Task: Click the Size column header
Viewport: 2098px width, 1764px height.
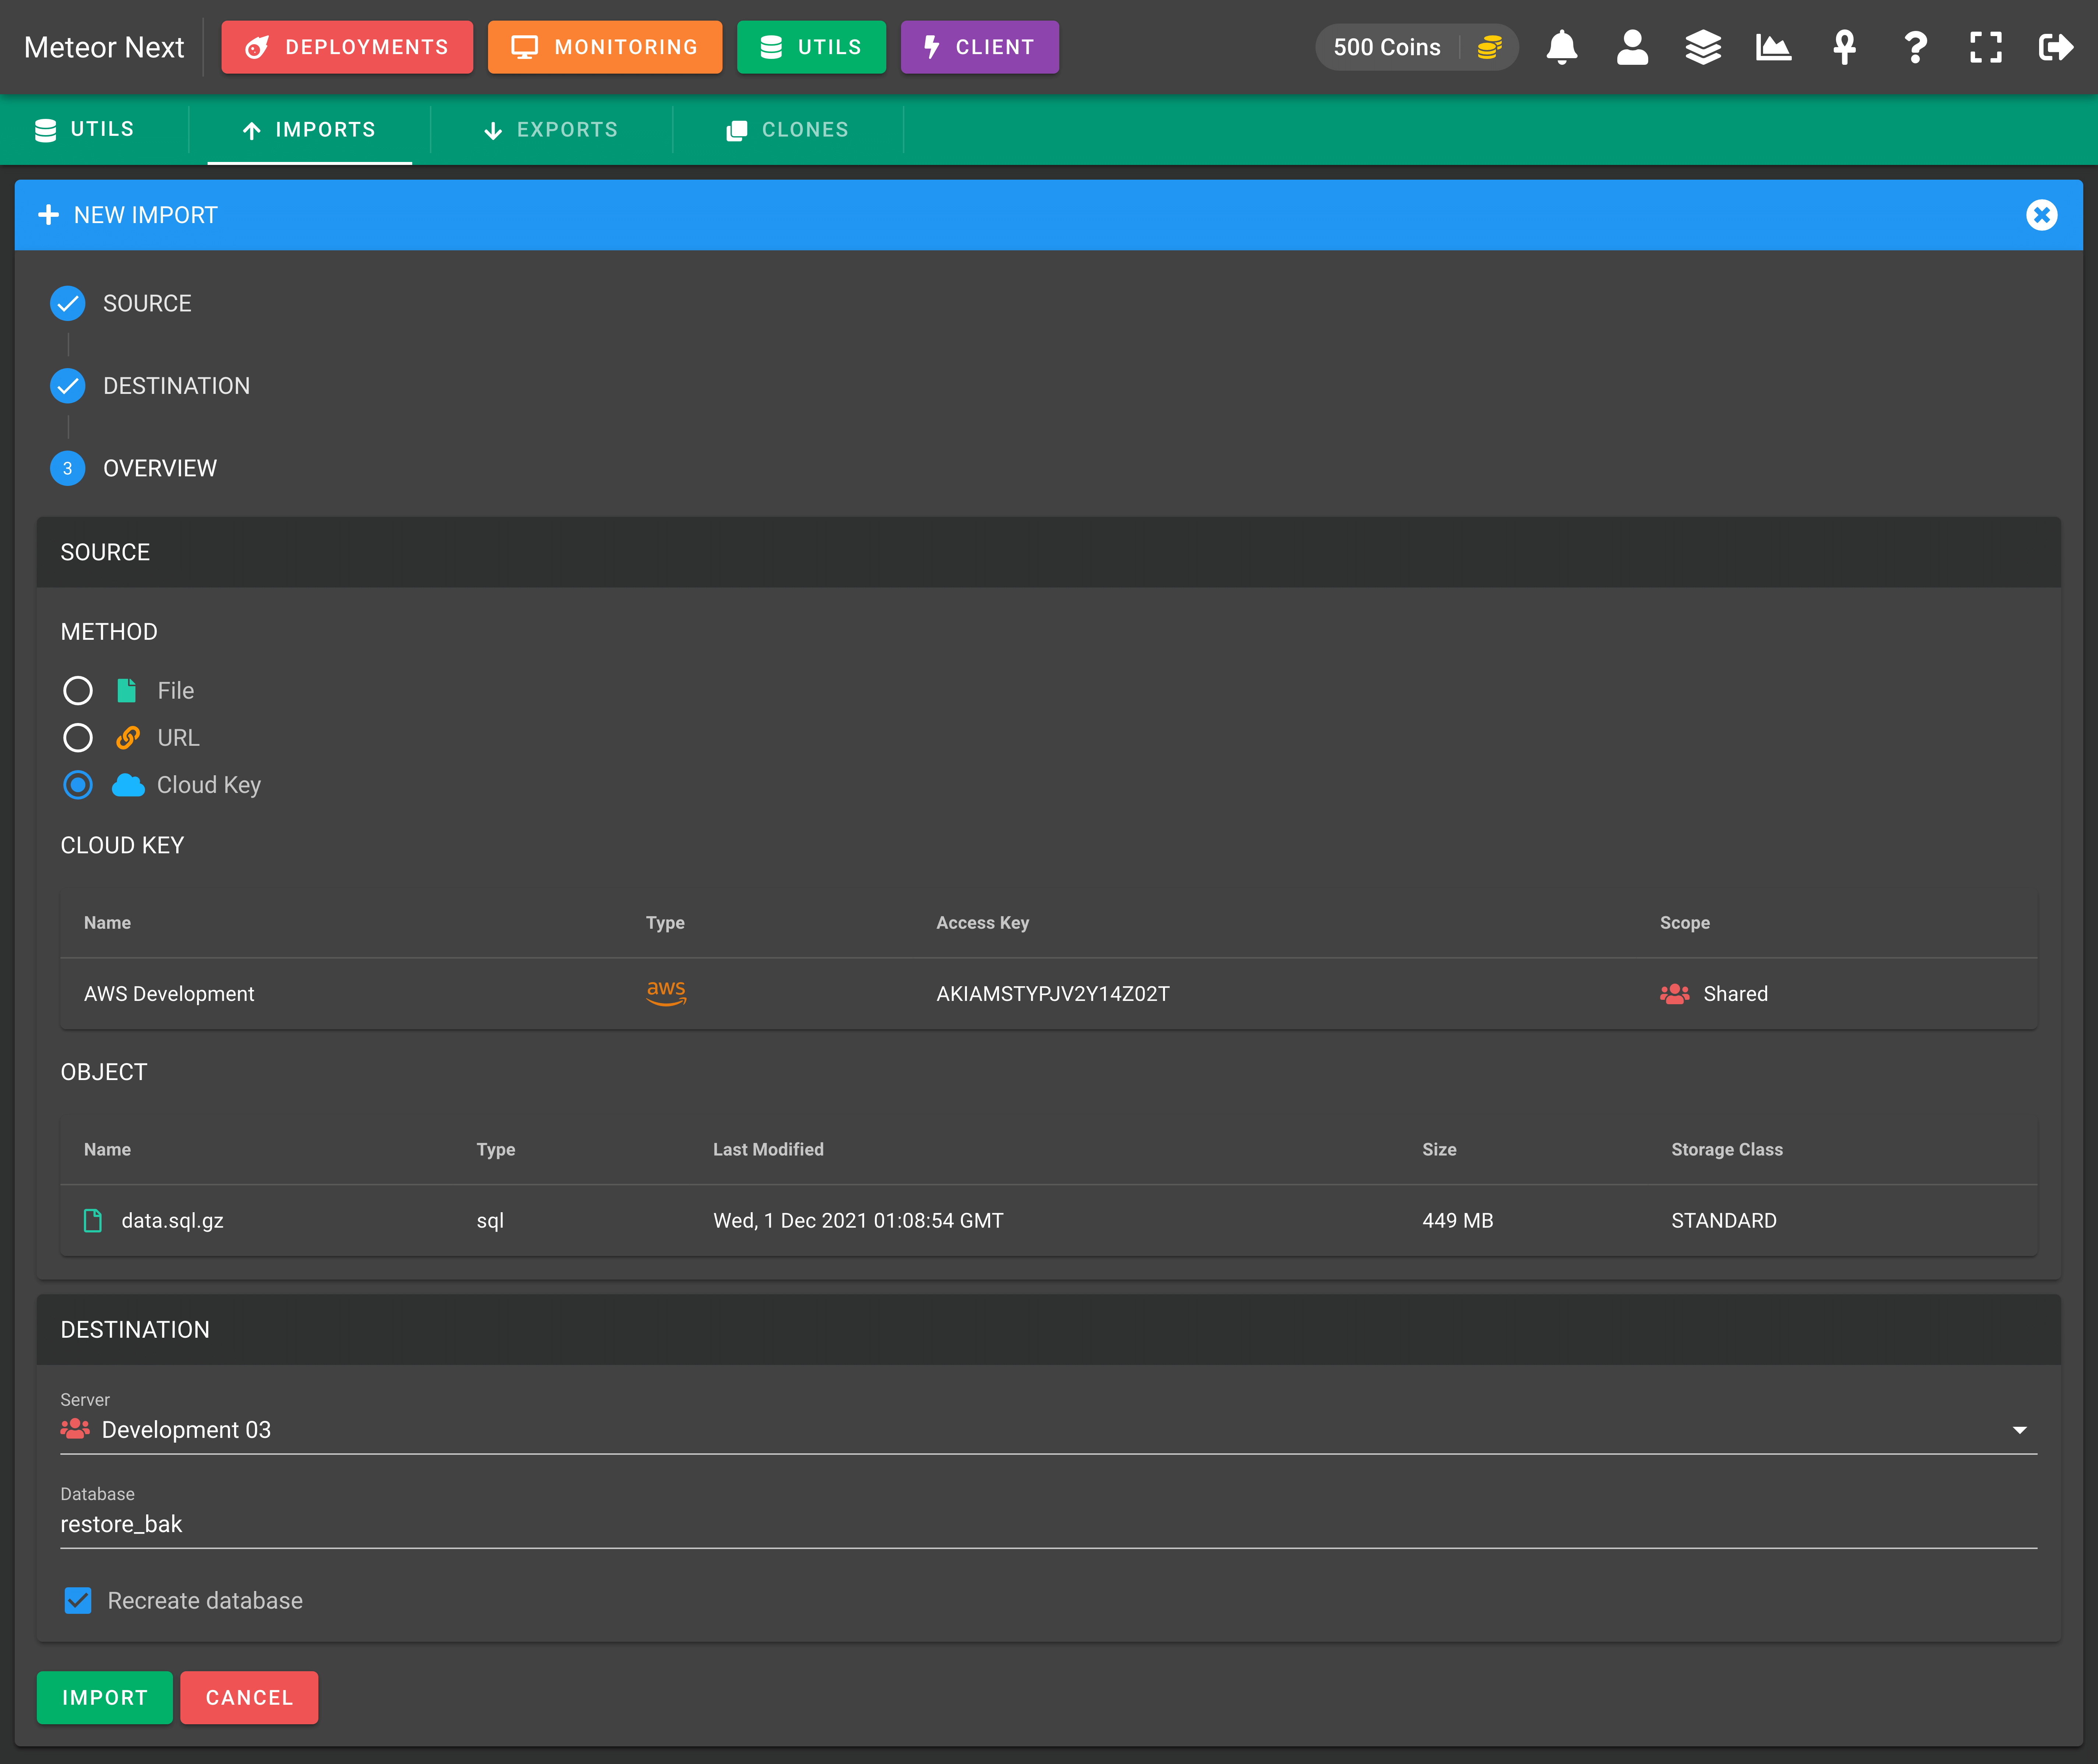Action: click(1439, 1150)
